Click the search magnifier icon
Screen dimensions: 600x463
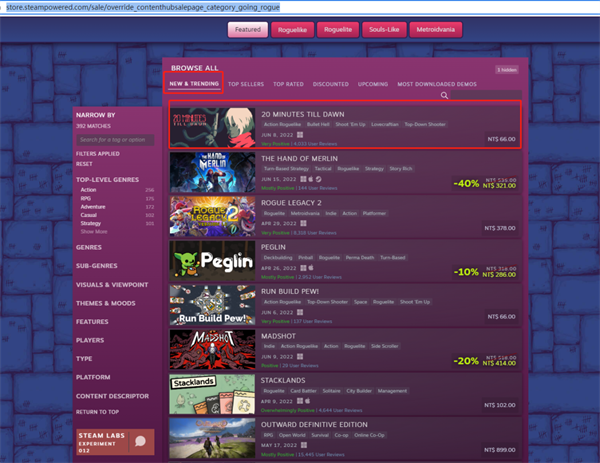pos(444,95)
